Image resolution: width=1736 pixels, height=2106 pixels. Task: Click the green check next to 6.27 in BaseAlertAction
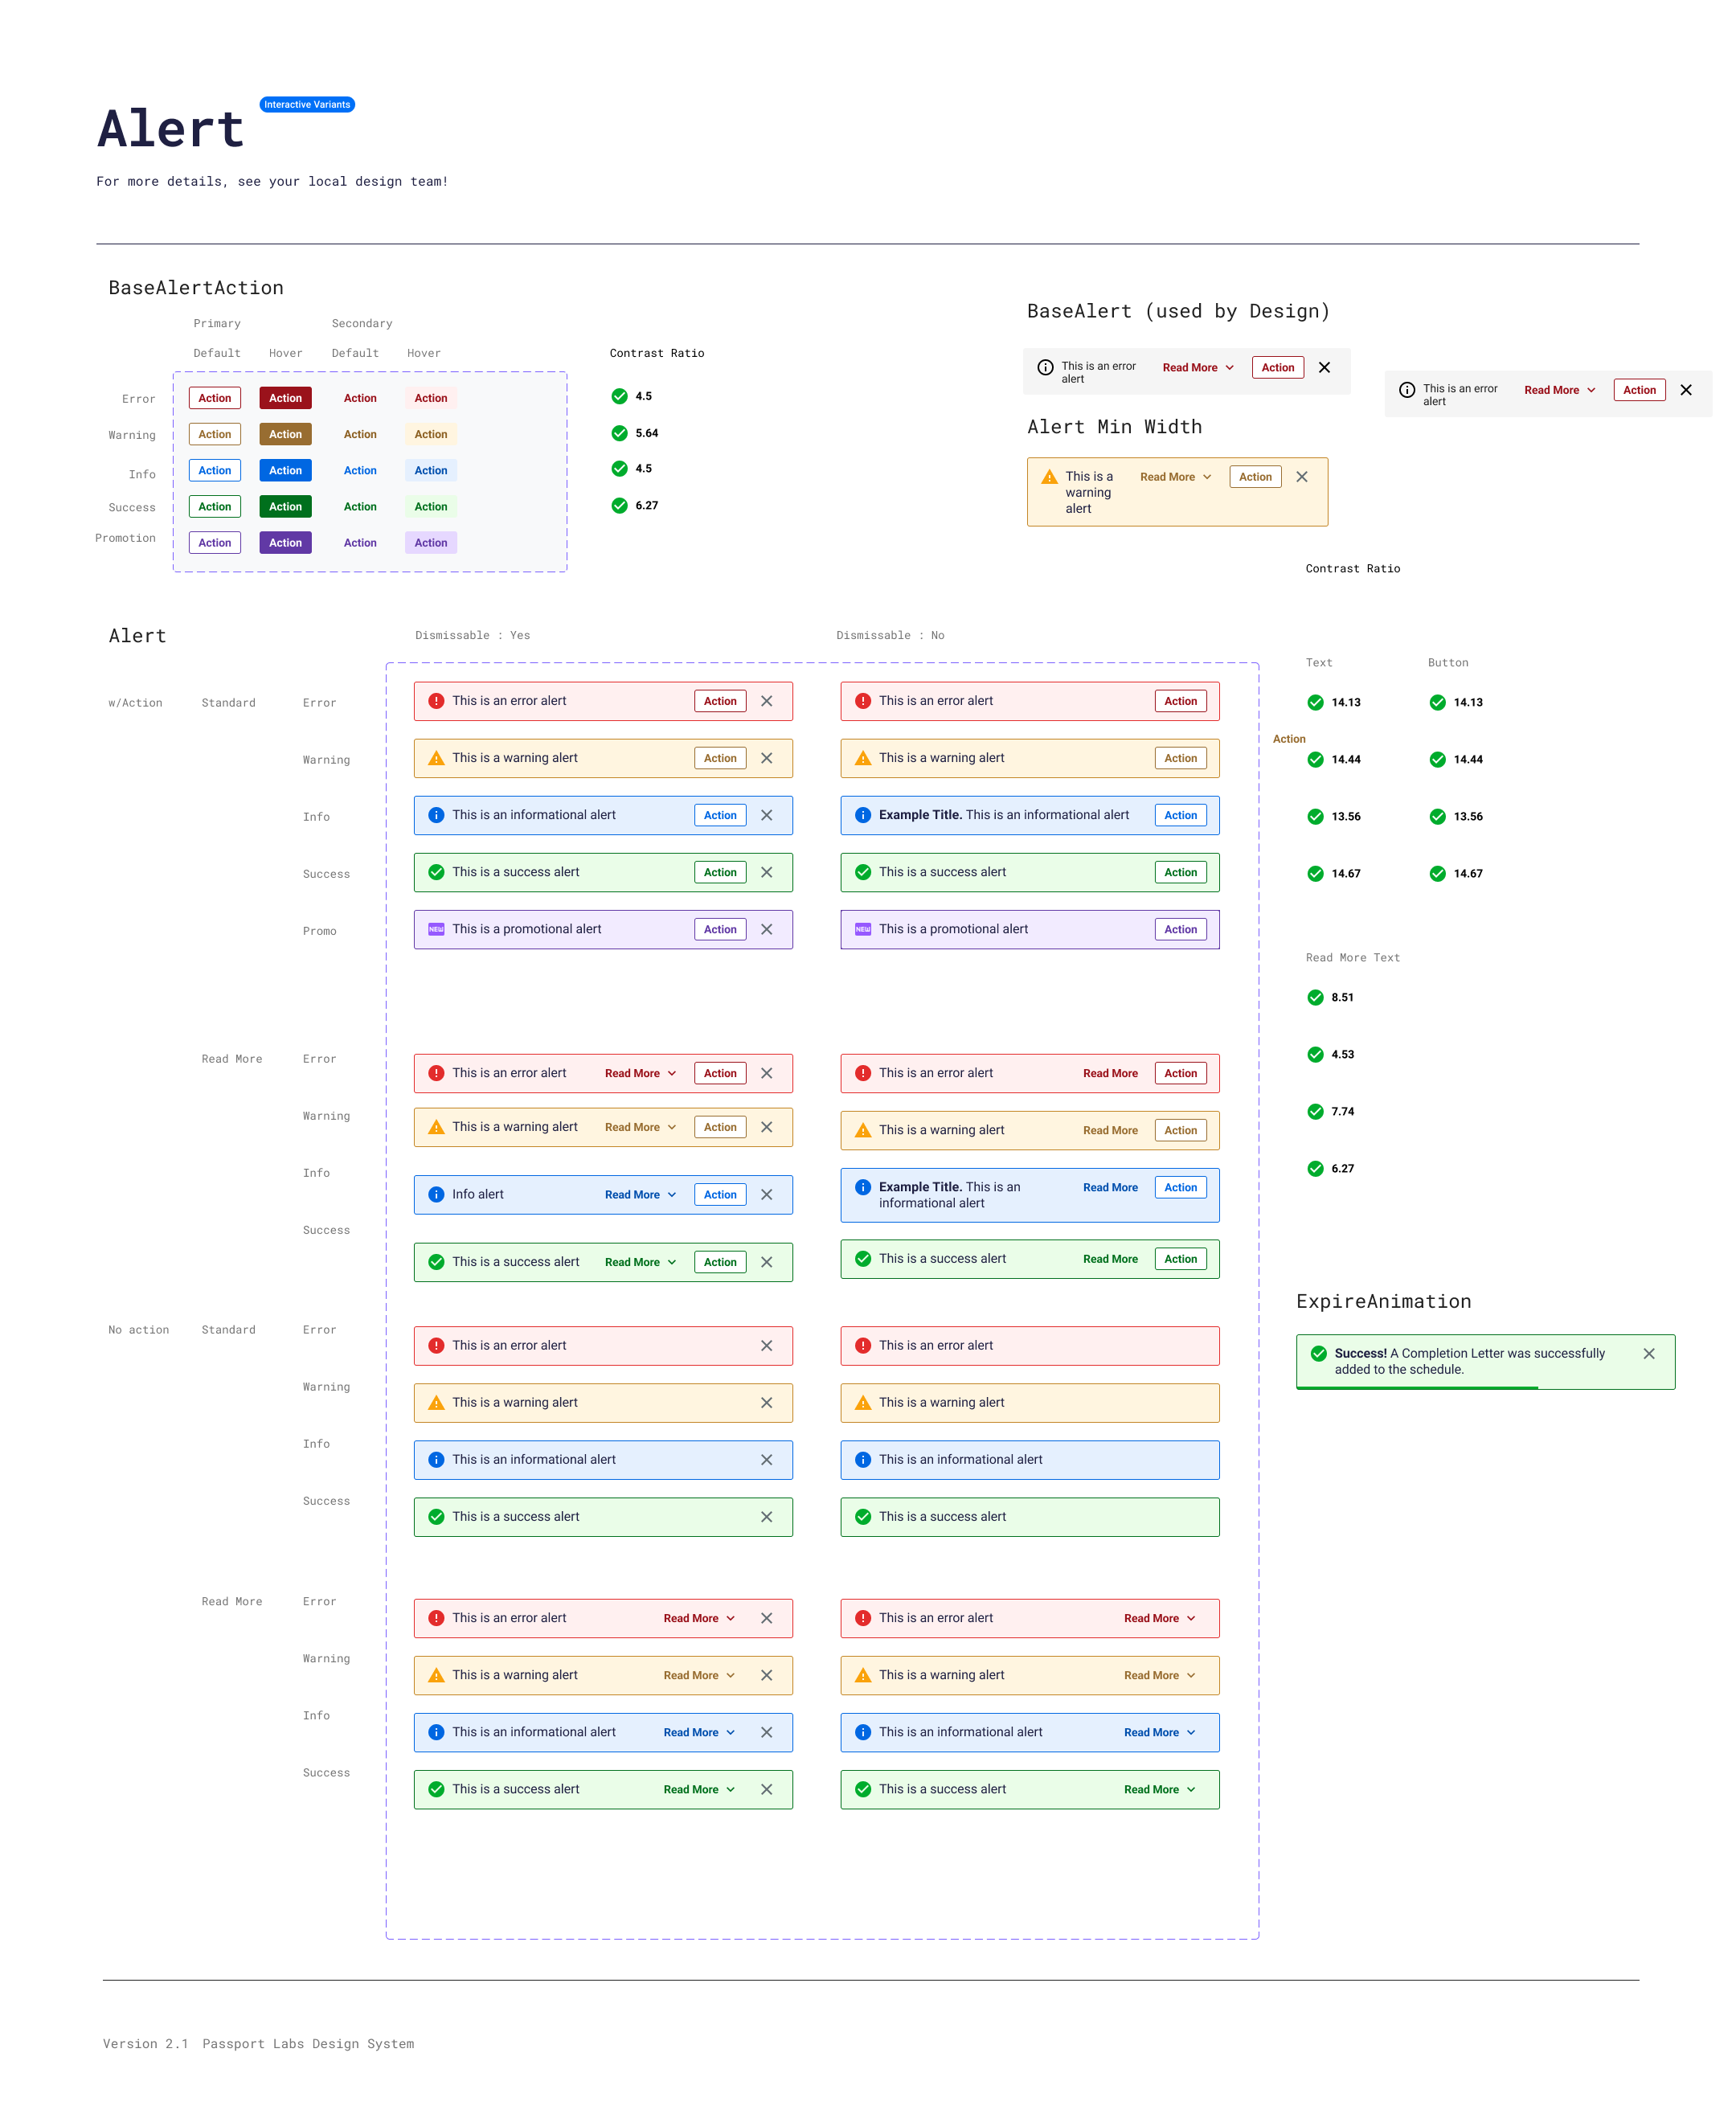tap(619, 505)
